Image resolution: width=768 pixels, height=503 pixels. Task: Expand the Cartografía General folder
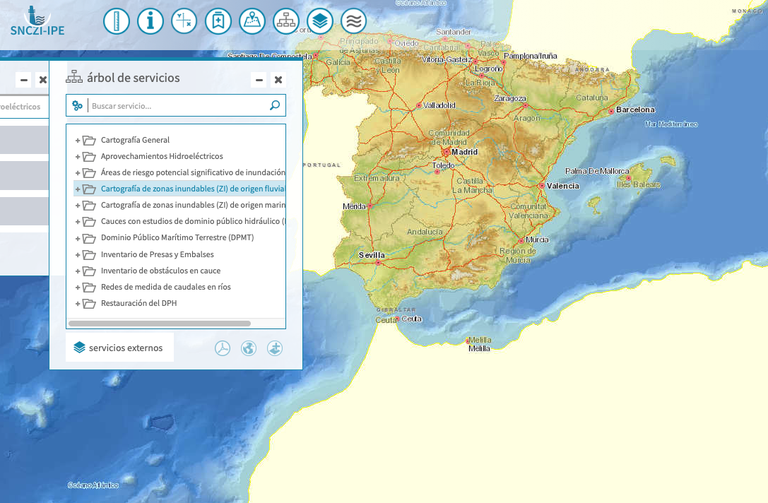point(77,141)
